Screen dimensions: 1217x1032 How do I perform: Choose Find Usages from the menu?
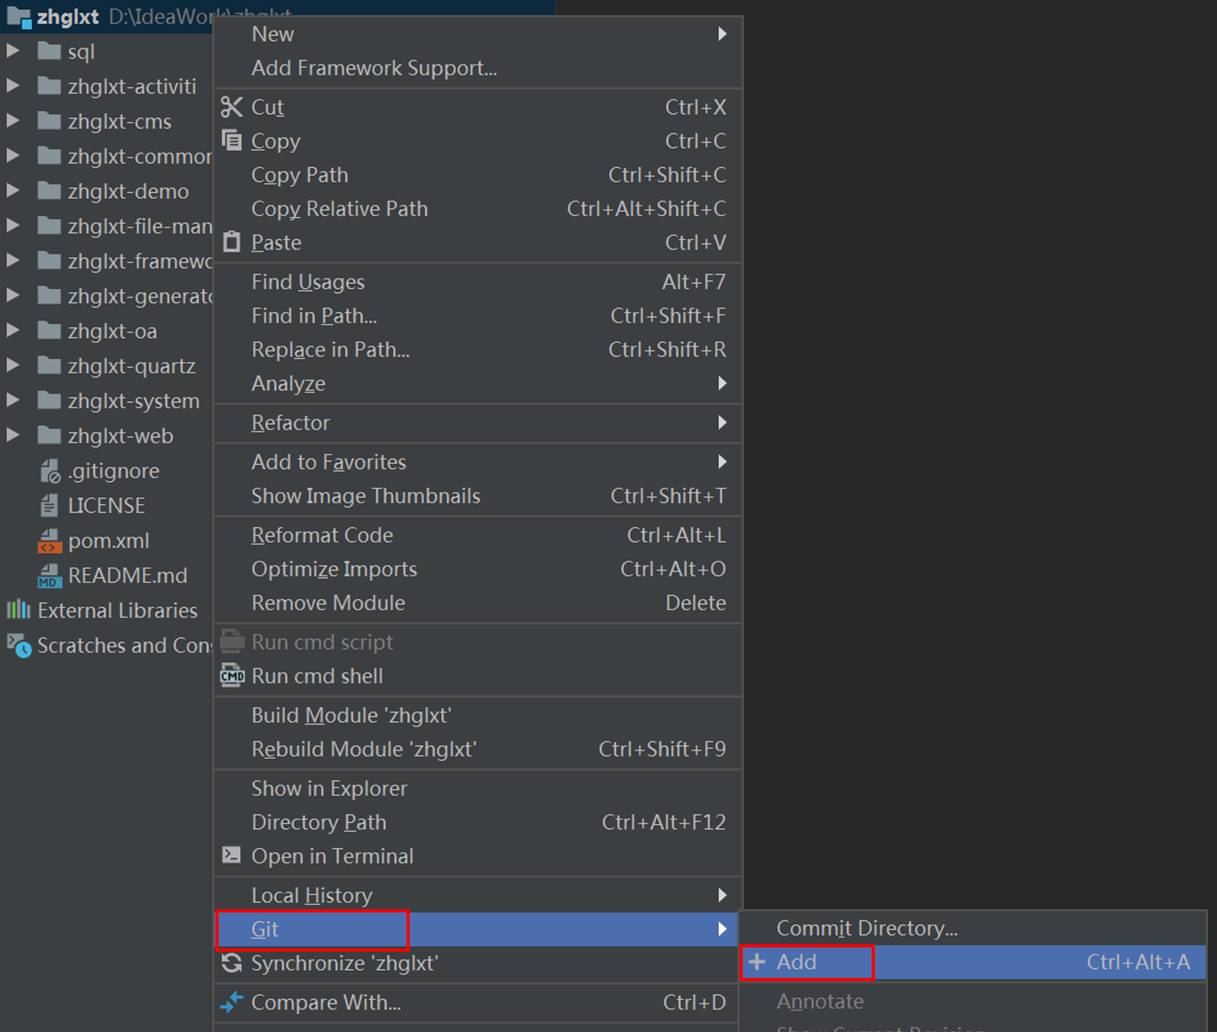point(307,281)
